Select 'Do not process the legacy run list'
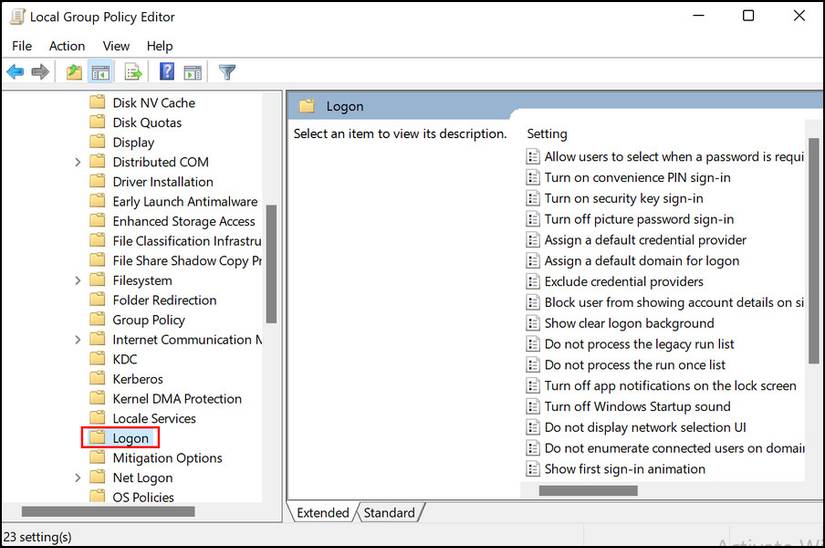The image size is (825, 548). [x=639, y=344]
